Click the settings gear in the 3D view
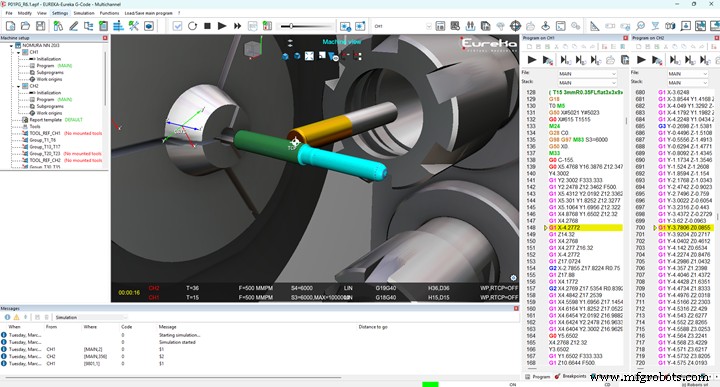Screen dimensions: 720x387 pyautogui.click(x=513, y=277)
